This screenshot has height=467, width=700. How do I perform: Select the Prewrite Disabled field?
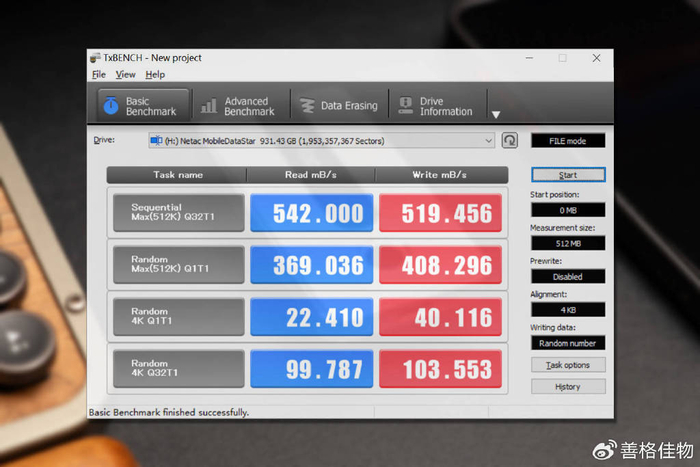568,276
